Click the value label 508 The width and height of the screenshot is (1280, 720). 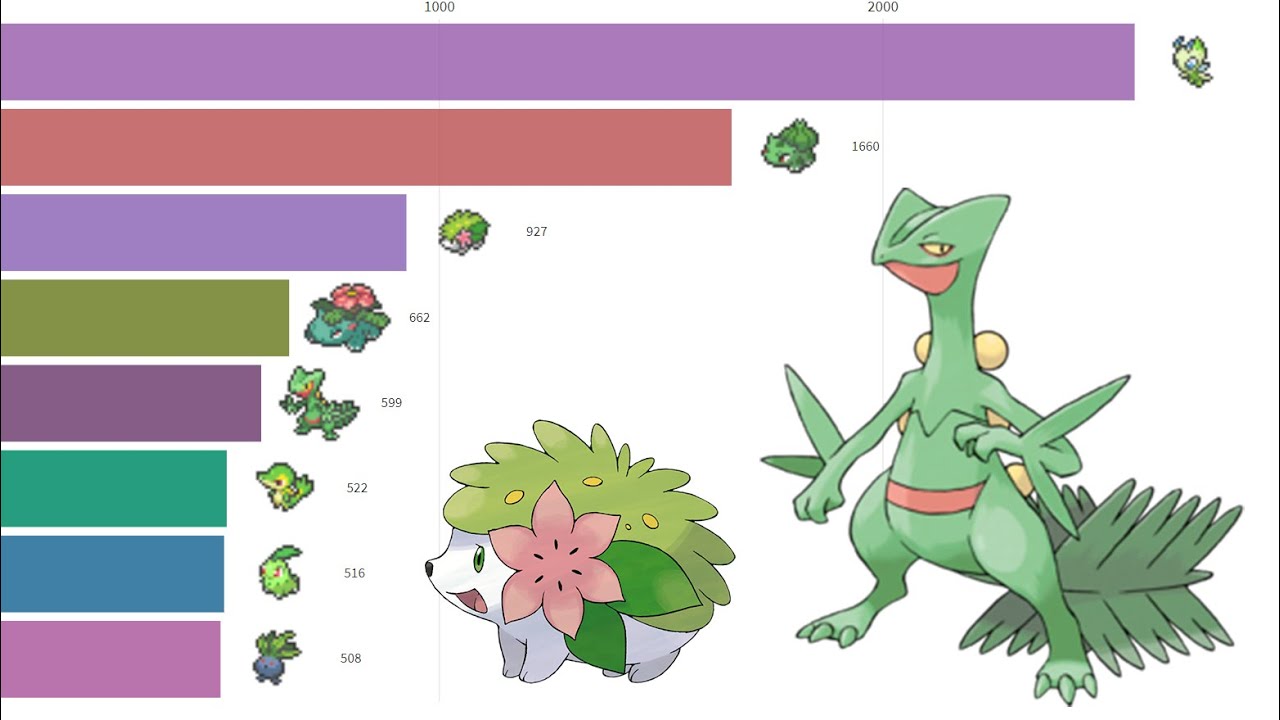tap(350, 659)
